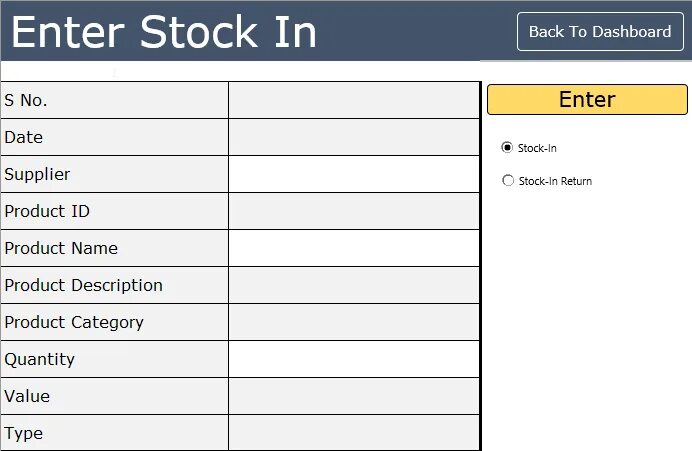The width and height of the screenshot is (692, 451).
Task: Click the Product Description value cell
Action: click(354, 285)
